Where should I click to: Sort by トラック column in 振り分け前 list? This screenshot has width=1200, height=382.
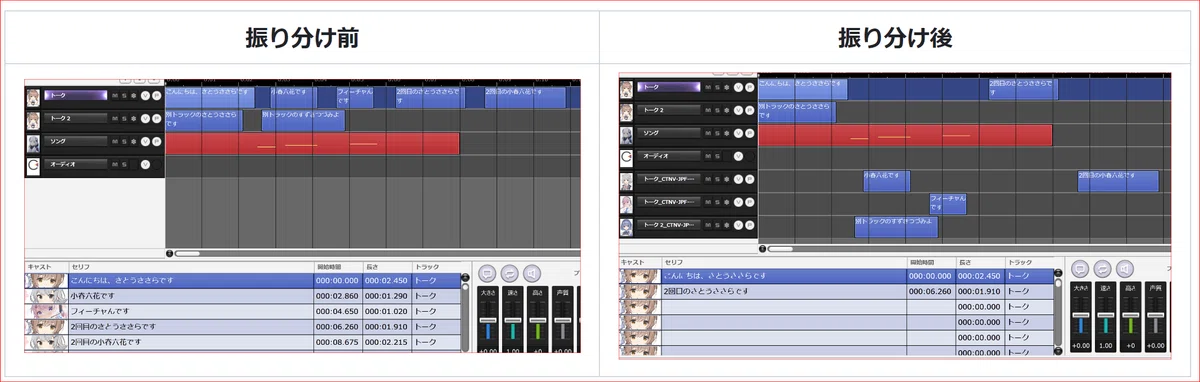click(436, 267)
